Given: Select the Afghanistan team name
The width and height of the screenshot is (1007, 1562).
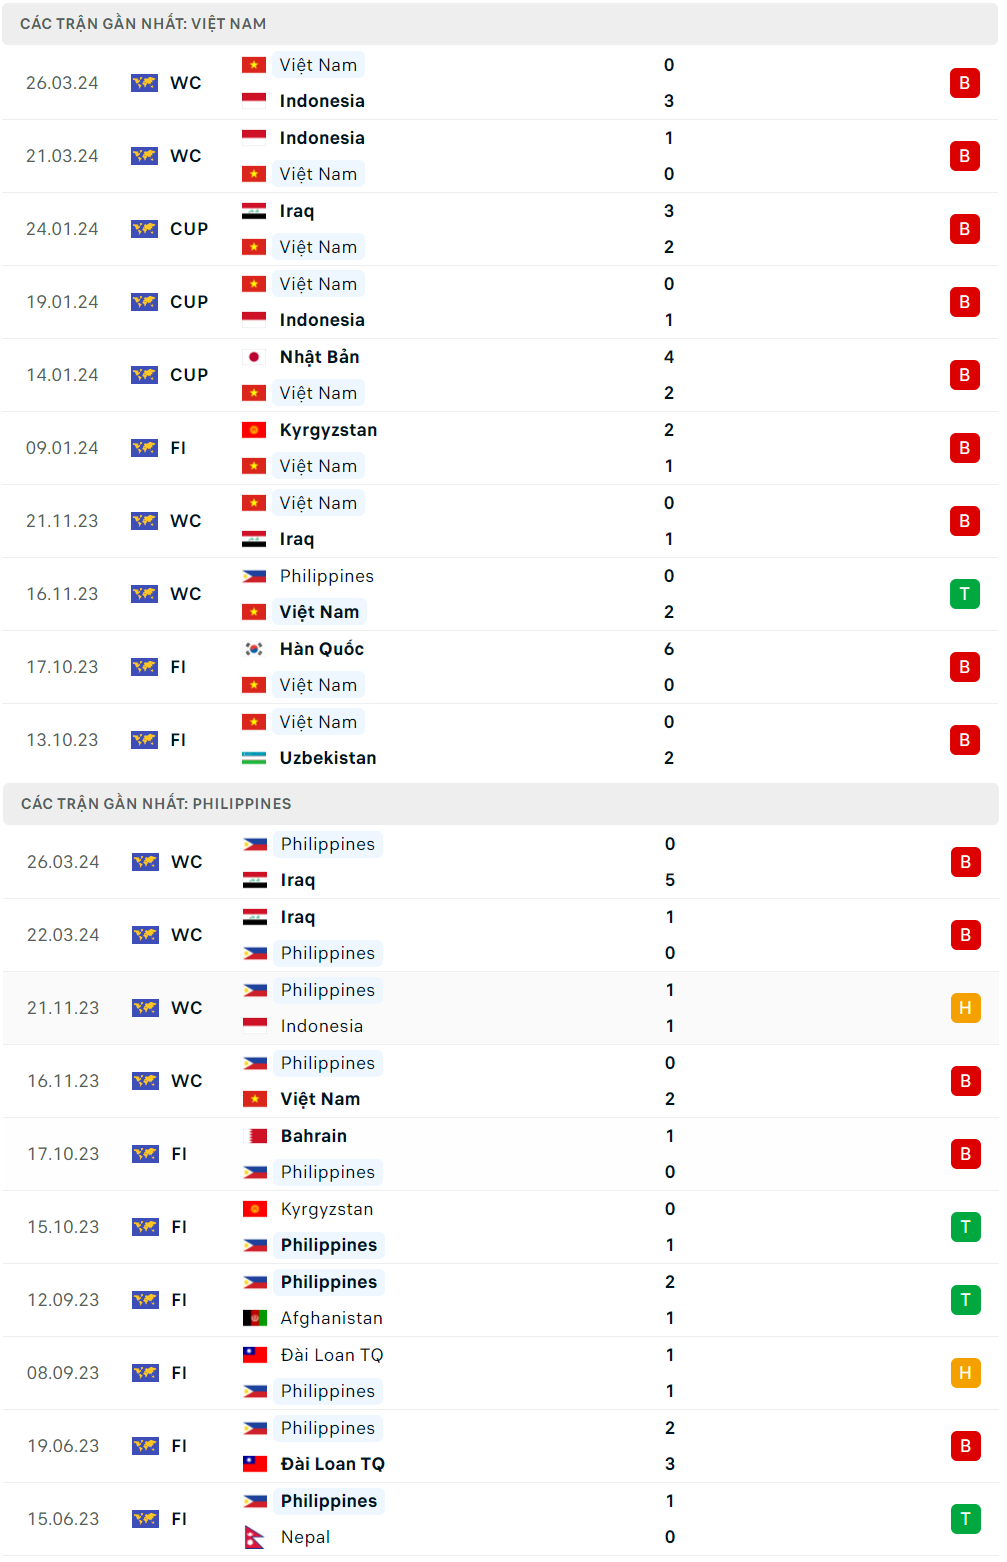Looking at the screenshot, I should pyautogui.click(x=331, y=1318).
